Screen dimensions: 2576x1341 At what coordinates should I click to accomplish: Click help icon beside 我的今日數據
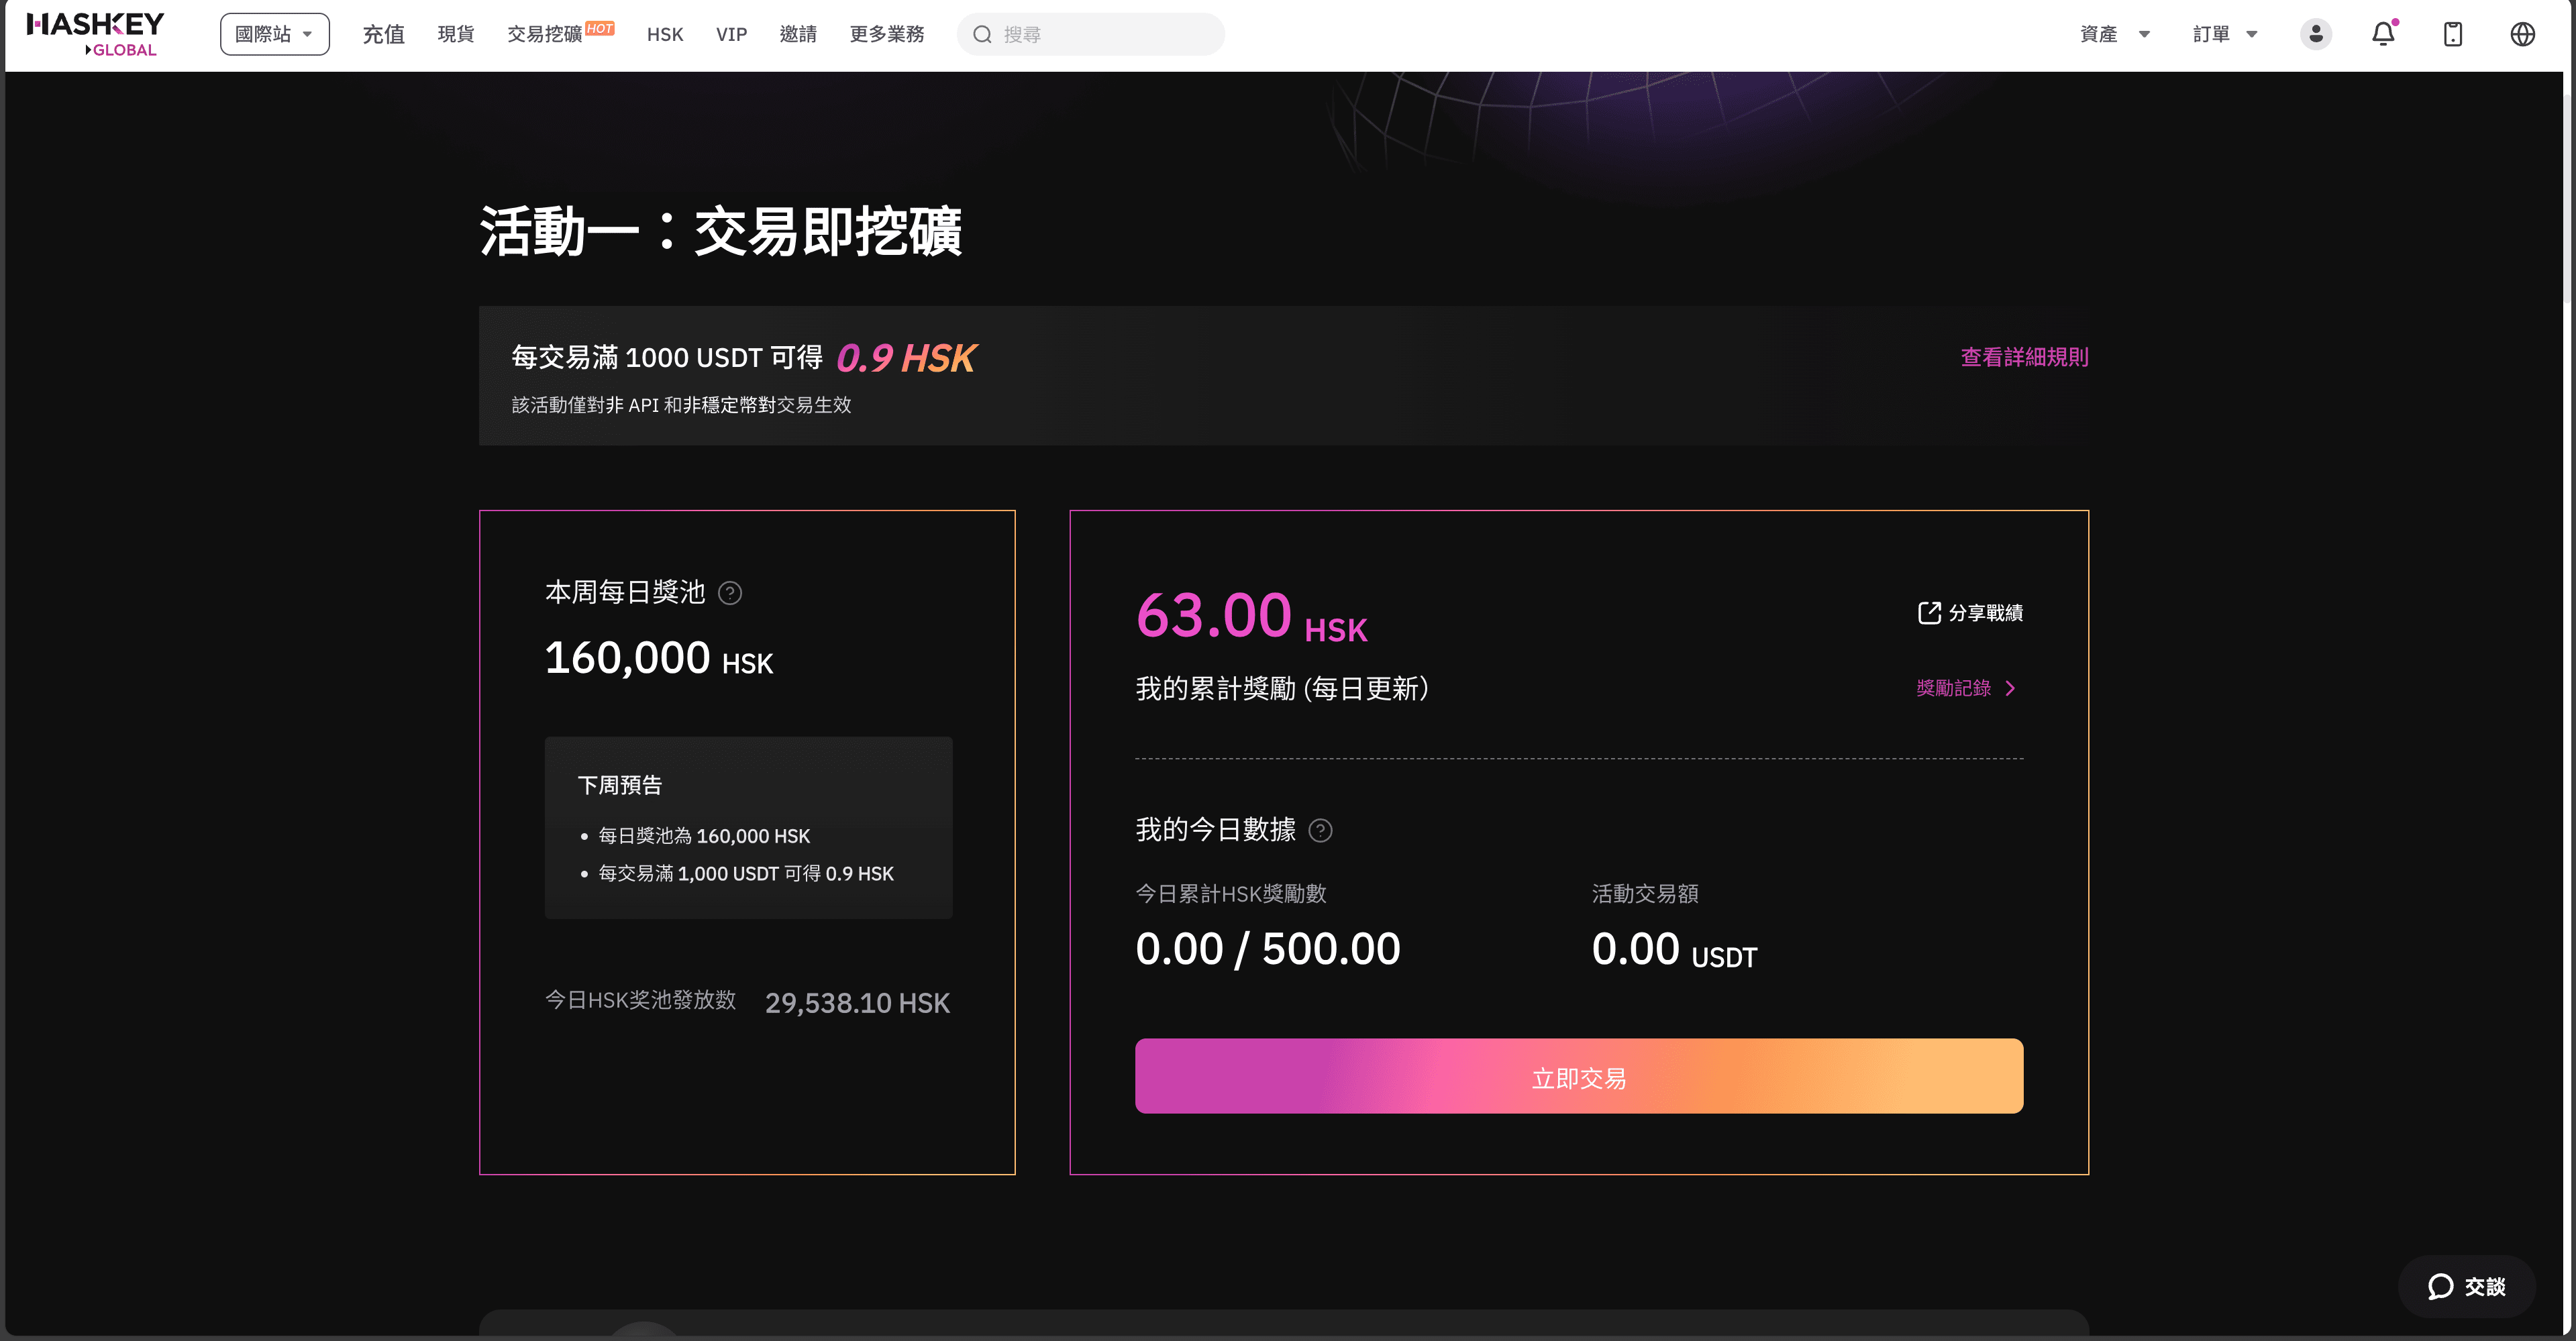point(1320,831)
